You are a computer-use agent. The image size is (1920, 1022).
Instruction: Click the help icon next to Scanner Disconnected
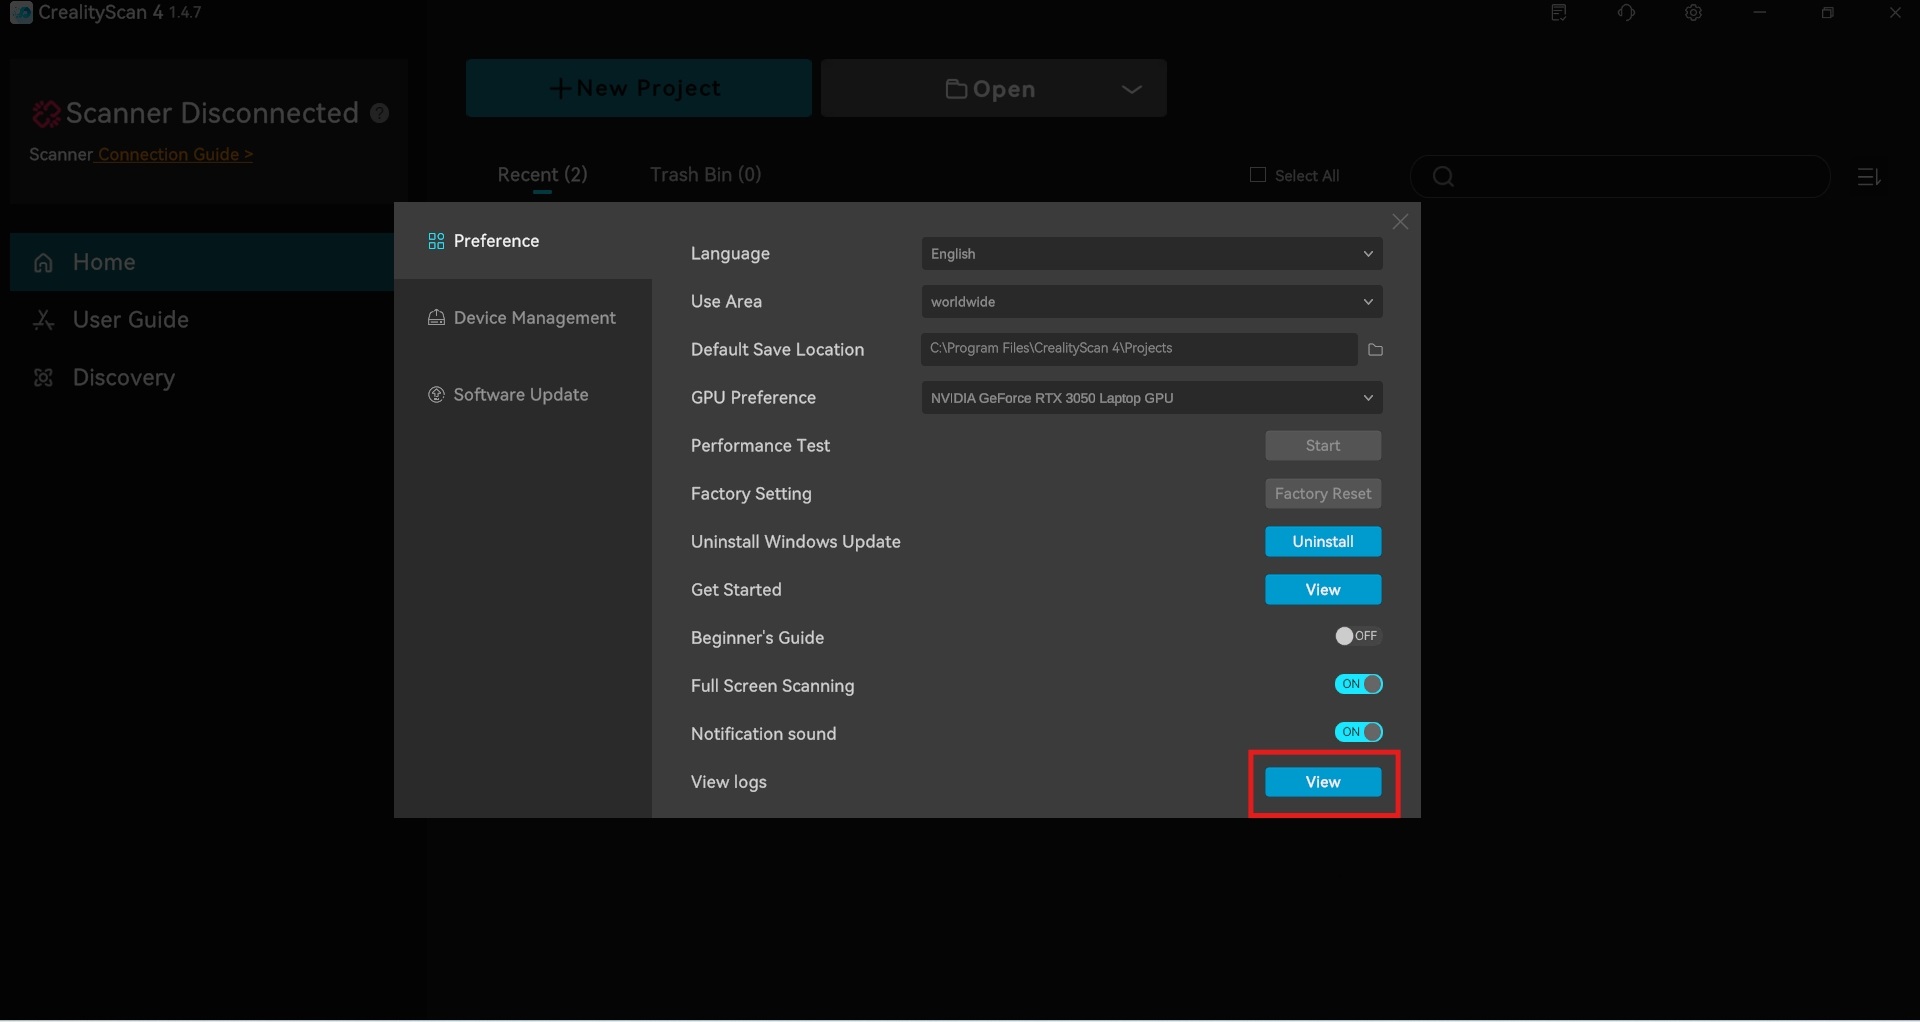(x=380, y=113)
